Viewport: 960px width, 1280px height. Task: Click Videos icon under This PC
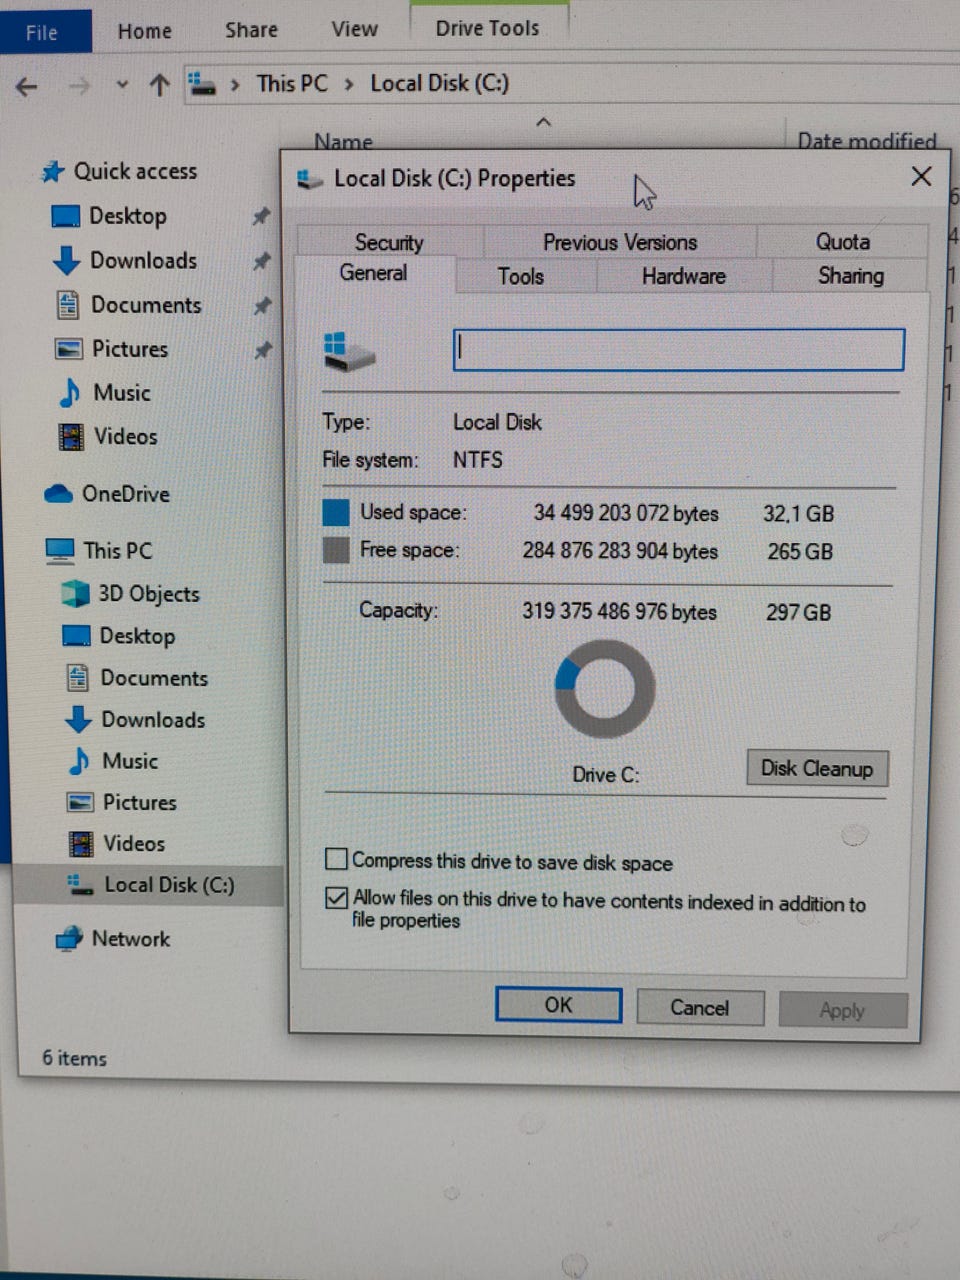[x=81, y=843]
